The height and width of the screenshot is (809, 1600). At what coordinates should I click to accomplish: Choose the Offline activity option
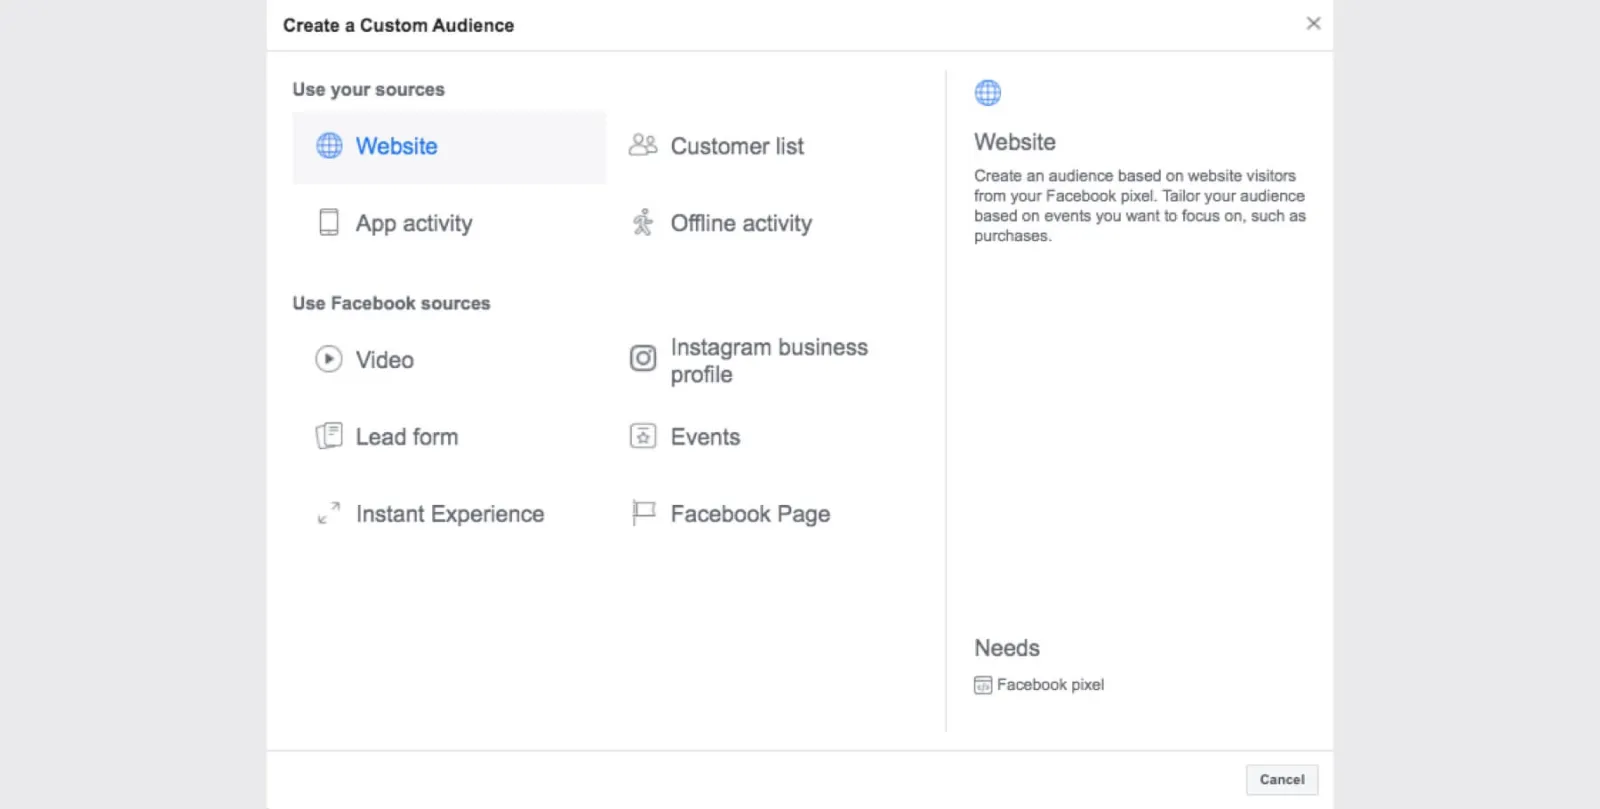741,223
